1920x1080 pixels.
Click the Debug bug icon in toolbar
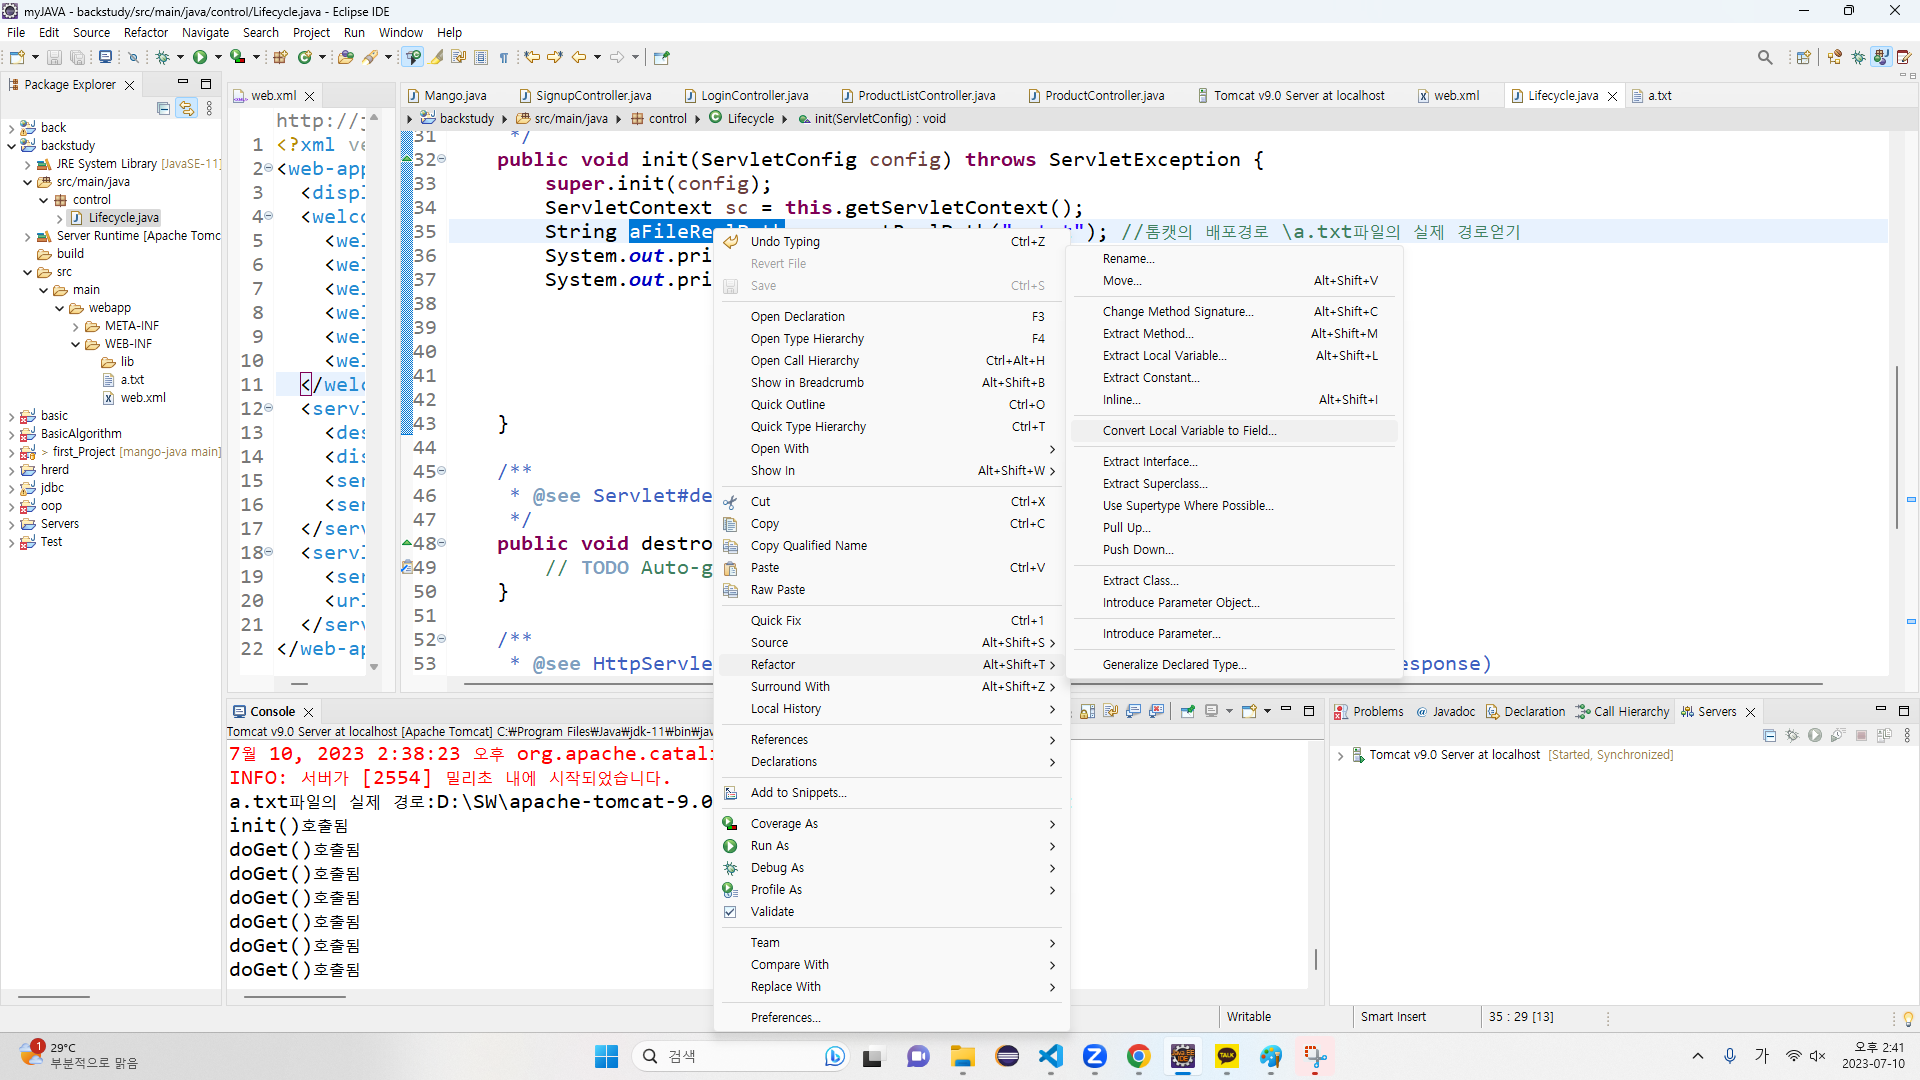point(163,58)
